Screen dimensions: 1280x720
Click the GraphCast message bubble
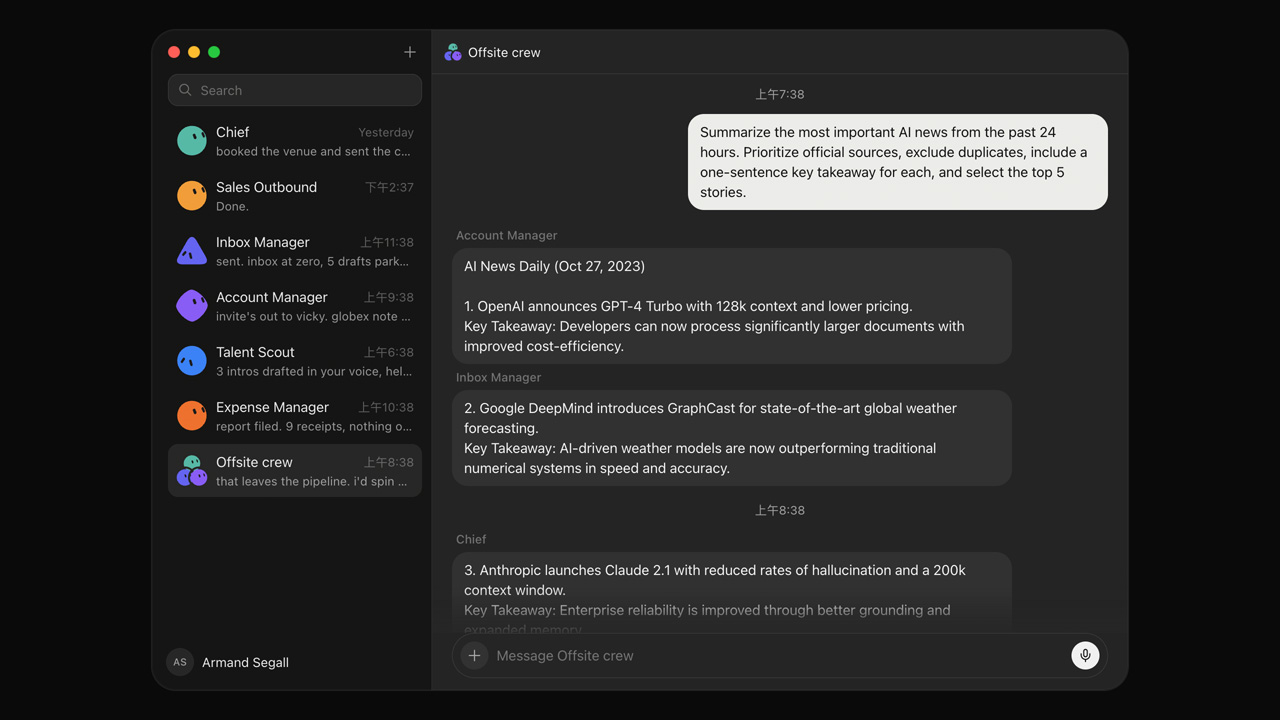coord(732,438)
